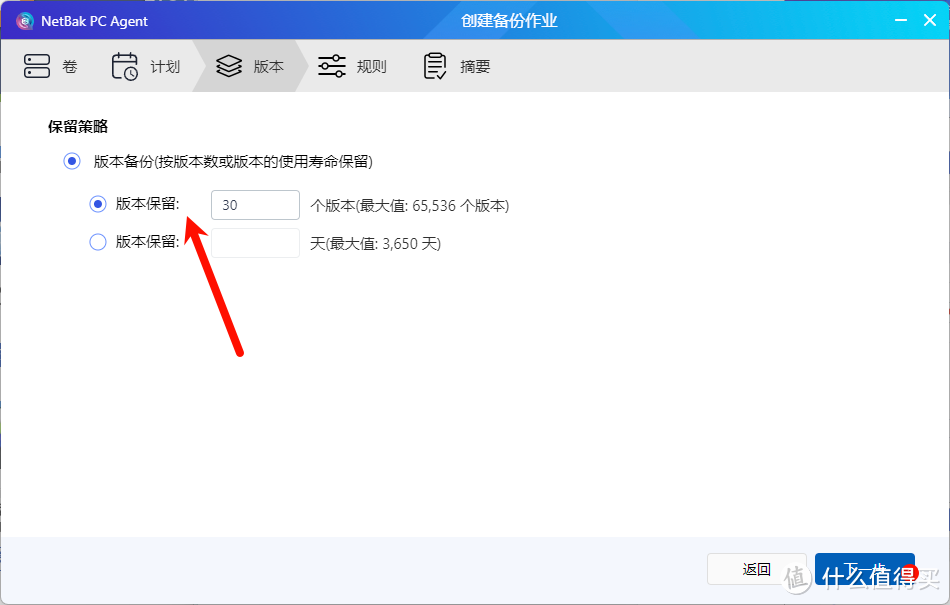The width and height of the screenshot is (950, 605).
Task: Open the 摘要 step in the wizard
Action: pos(456,66)
